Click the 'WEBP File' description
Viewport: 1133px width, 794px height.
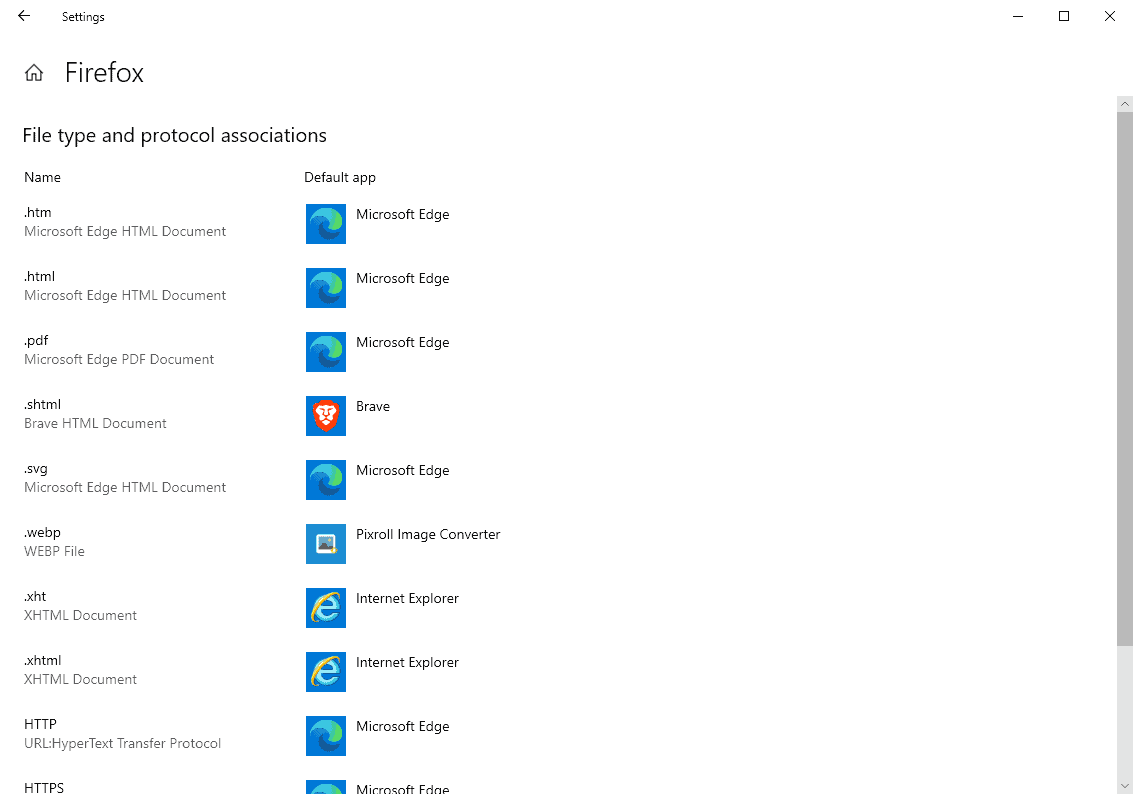[54, 551]
